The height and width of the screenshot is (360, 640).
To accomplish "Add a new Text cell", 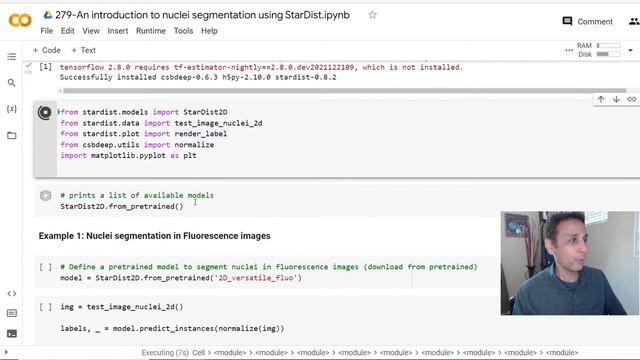I will [84, 50].
